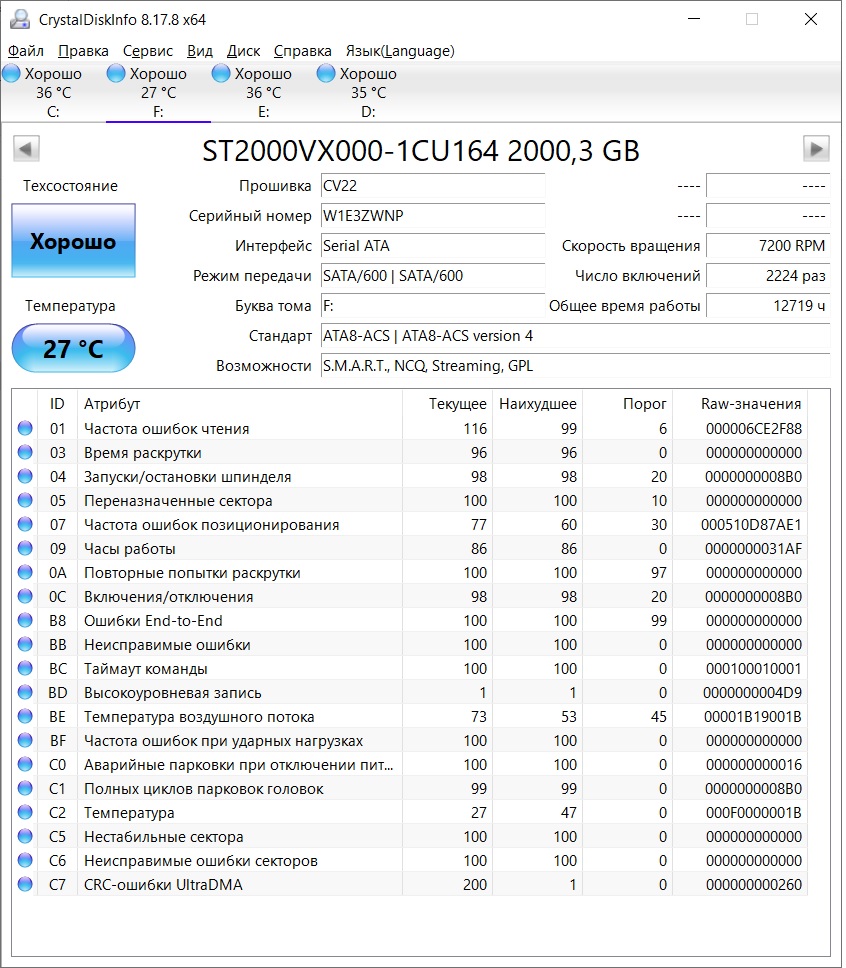Select the F: drive tab at 27 °C
Screen dimensions: 846x968
click(x=158, y=92)
